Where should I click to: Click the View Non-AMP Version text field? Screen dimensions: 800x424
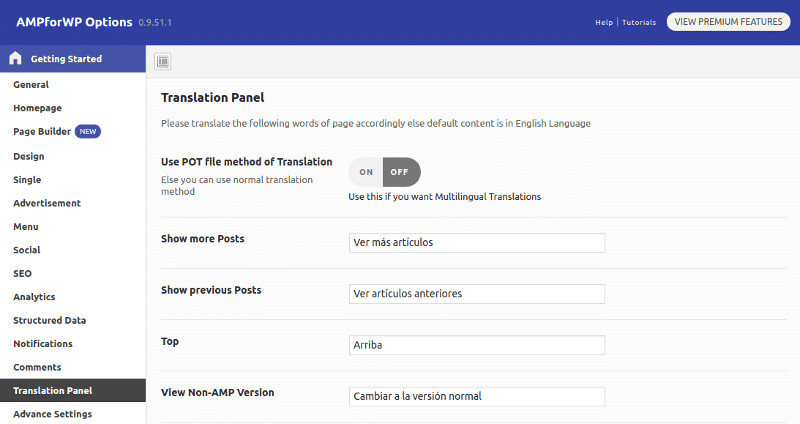tap(477, 396)
